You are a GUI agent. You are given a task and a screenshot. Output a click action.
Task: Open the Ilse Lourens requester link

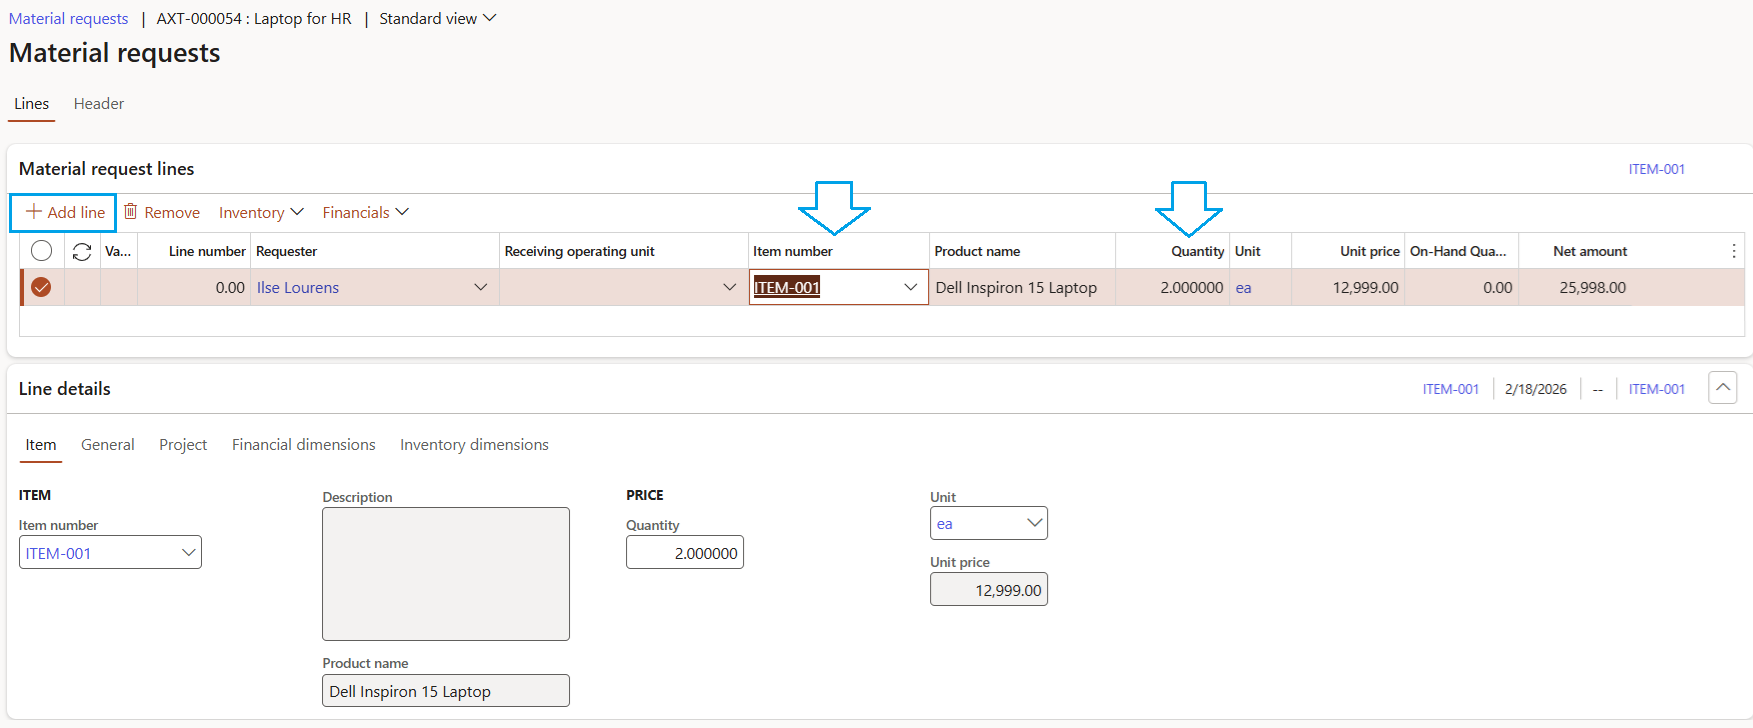pyautogui.click(x=298, y=288)
